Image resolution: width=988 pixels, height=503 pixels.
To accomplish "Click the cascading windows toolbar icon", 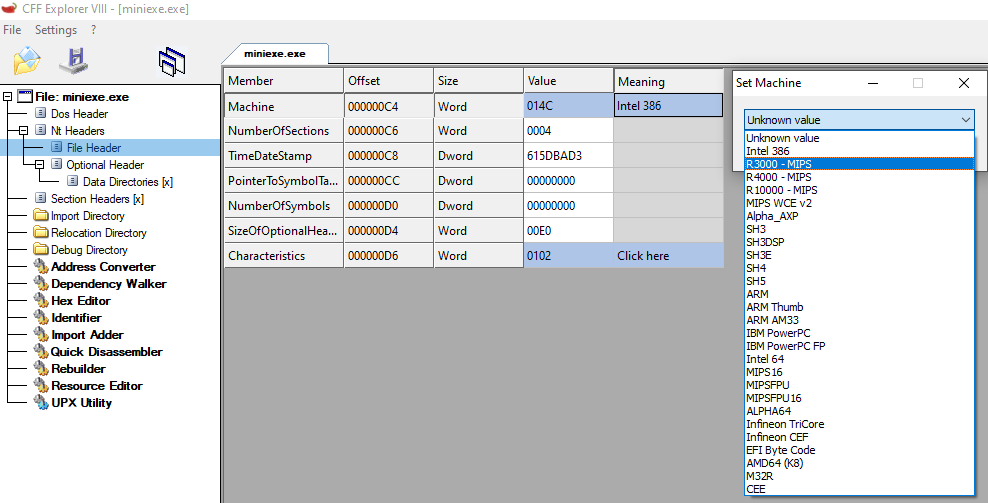I will pyautogui.click(x=171, y=62).
